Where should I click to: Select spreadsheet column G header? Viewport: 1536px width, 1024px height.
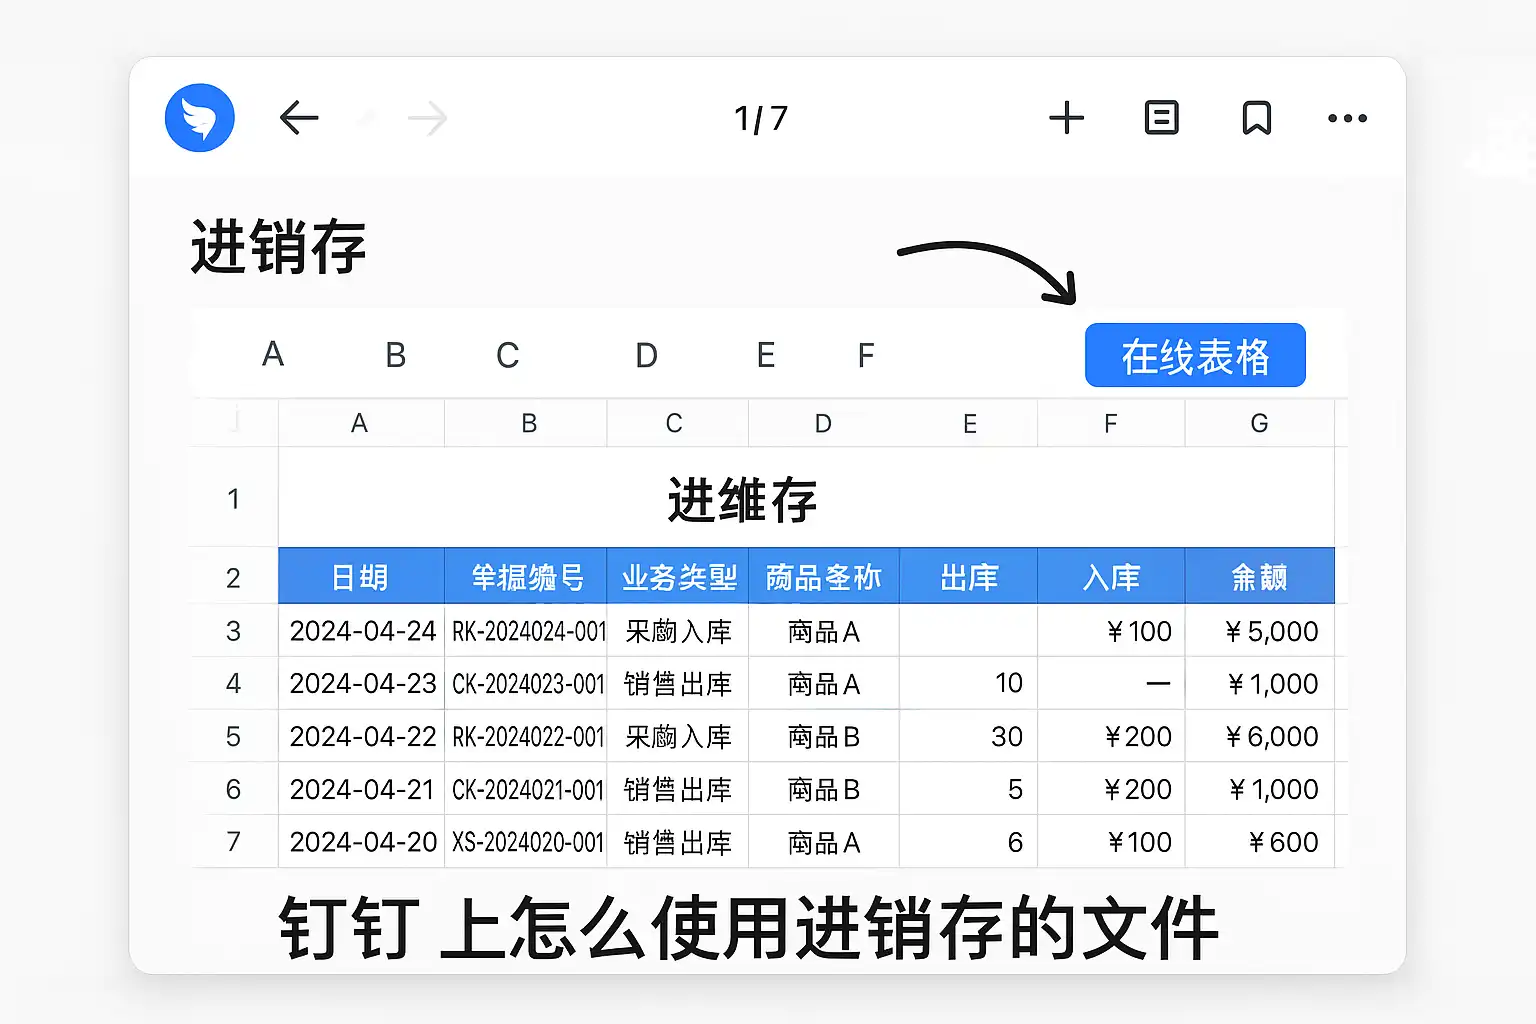(x=1259, y=424)
